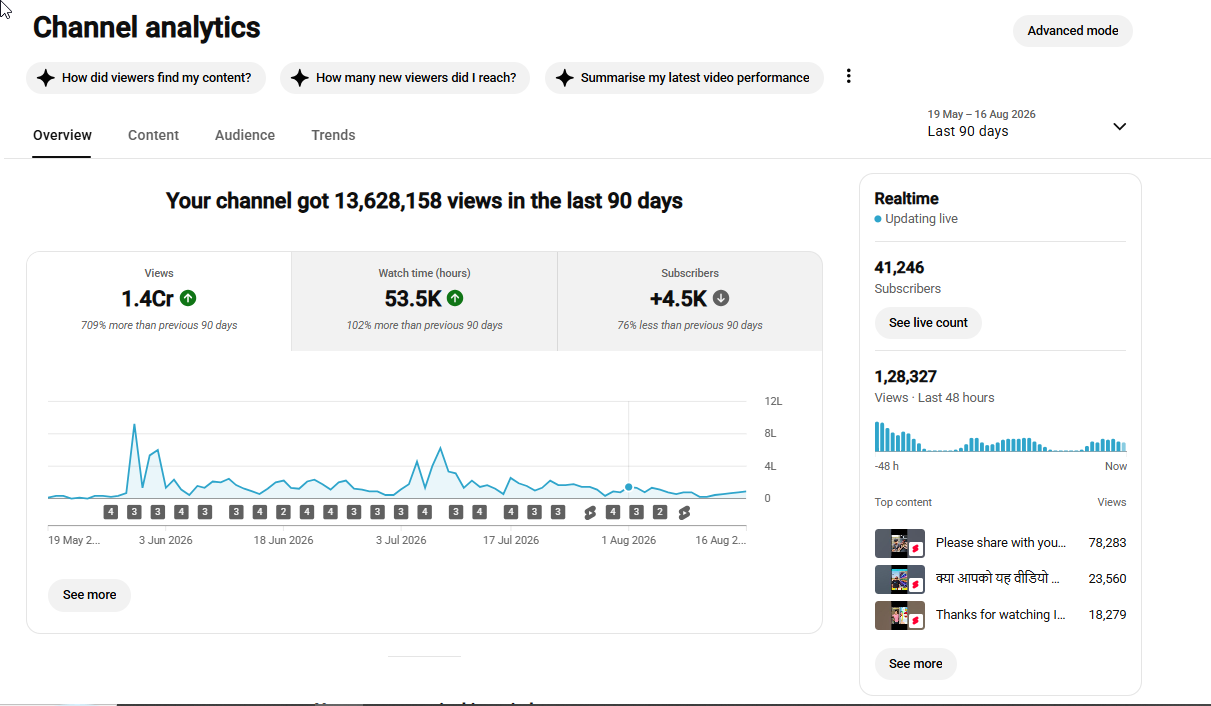Viewport: 1211px width, 706px height.
Task: Click sparkle icon on 'How did viewers find my content?'
Action: click(45, 77)
